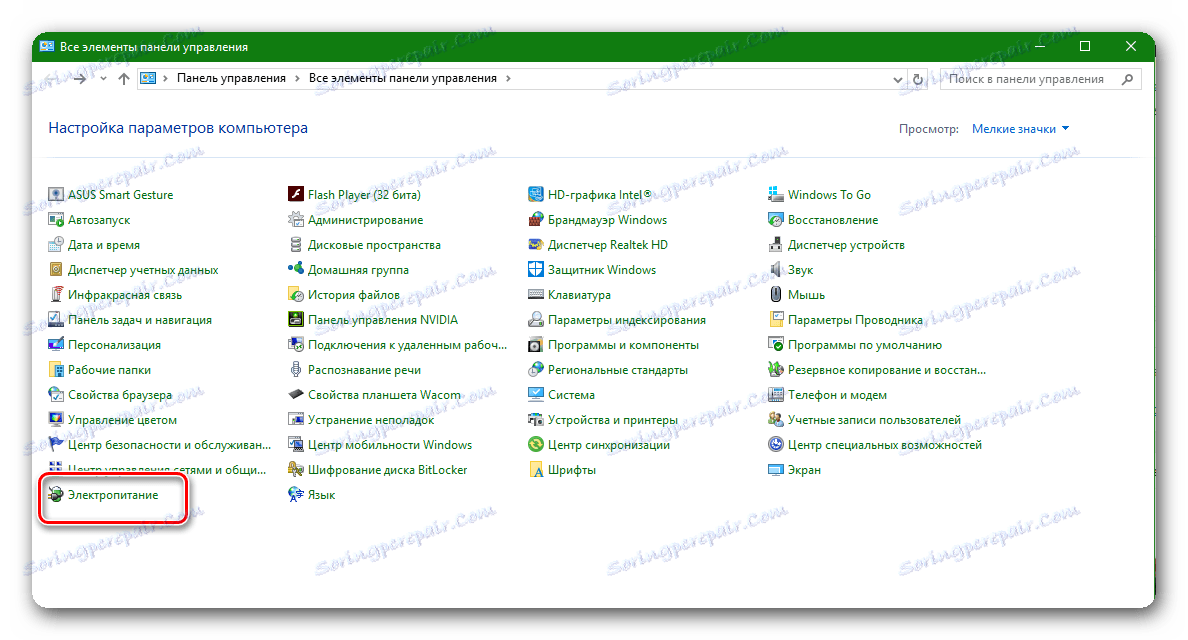This screenshot has height=640, width=1188.
Task: Open the Устранение неполадок link
Action: [371, 420]
